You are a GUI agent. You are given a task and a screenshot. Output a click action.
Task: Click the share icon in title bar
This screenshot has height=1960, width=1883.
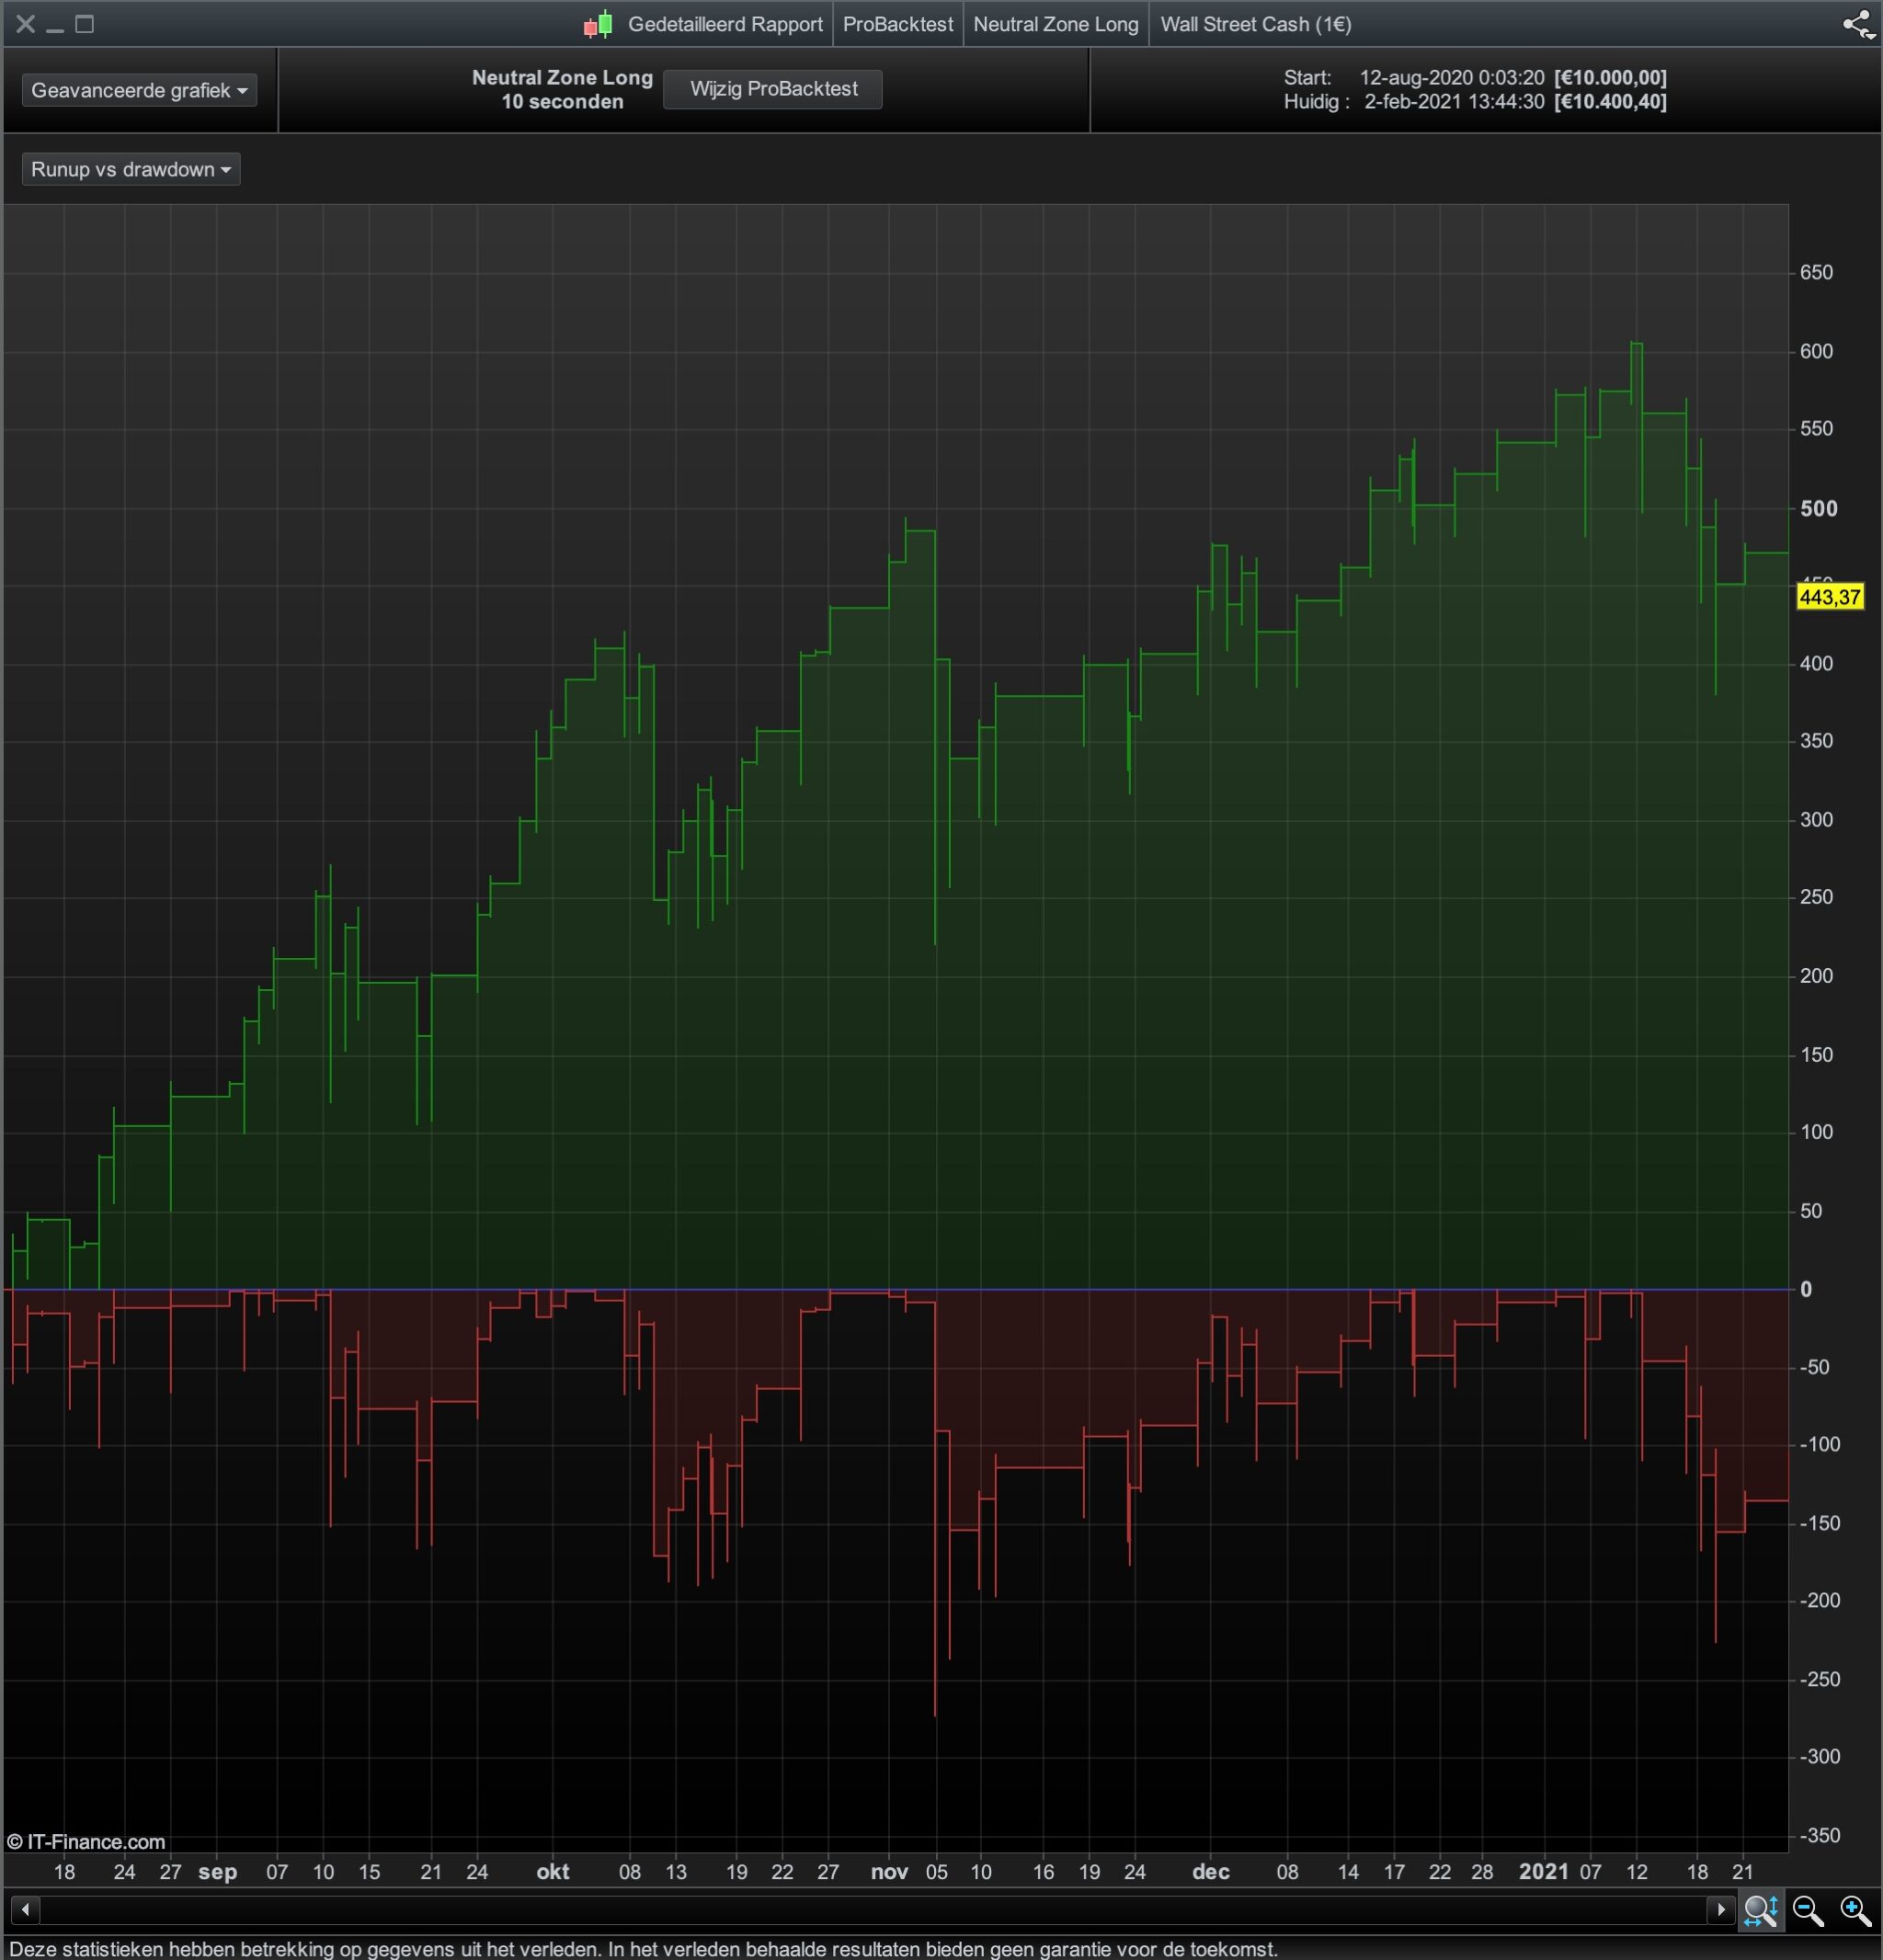(1857, 25)
